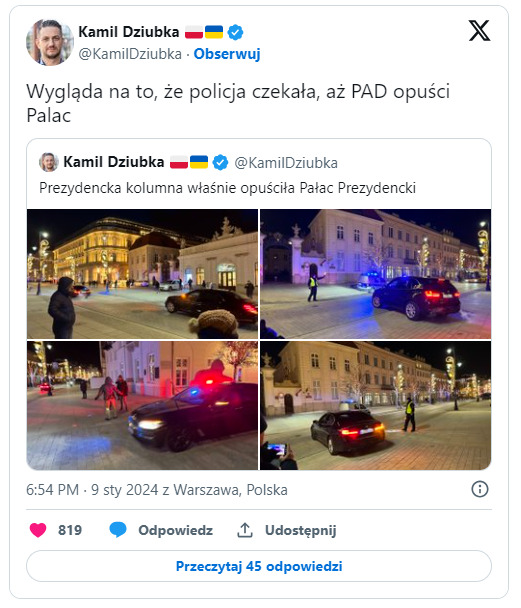The width and height of the screenshot is (521, 608).
Task: Open the top-left photo with the hooded bystander
Action: click(142, 274)
